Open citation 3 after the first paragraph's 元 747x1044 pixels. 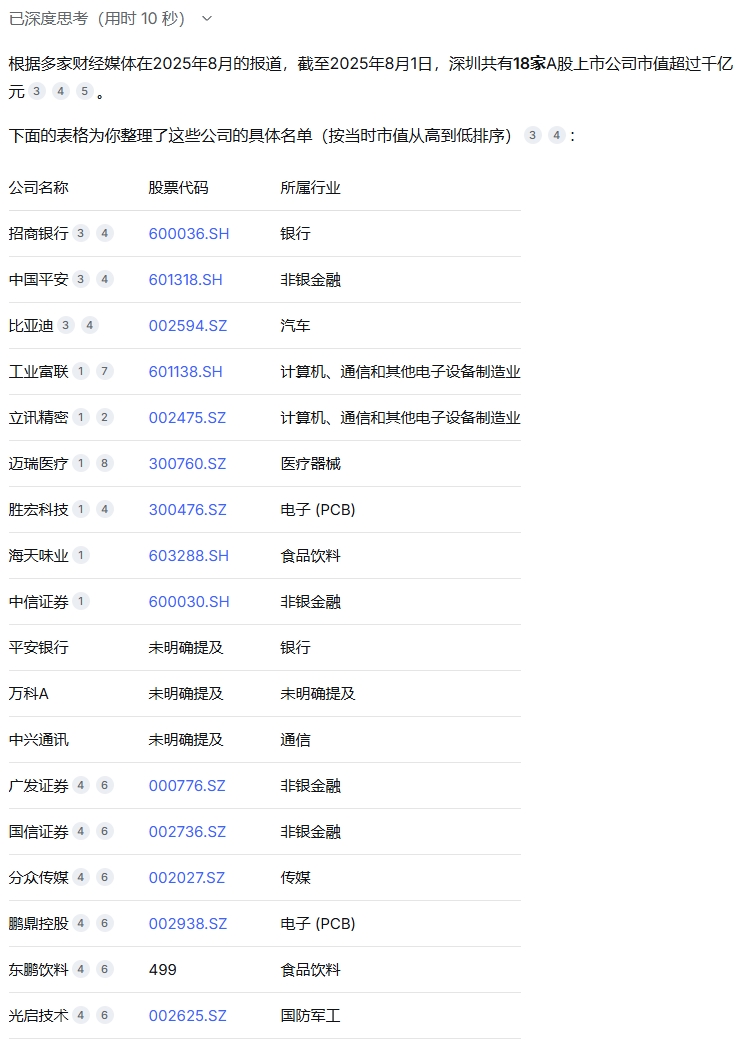(37, 91)
